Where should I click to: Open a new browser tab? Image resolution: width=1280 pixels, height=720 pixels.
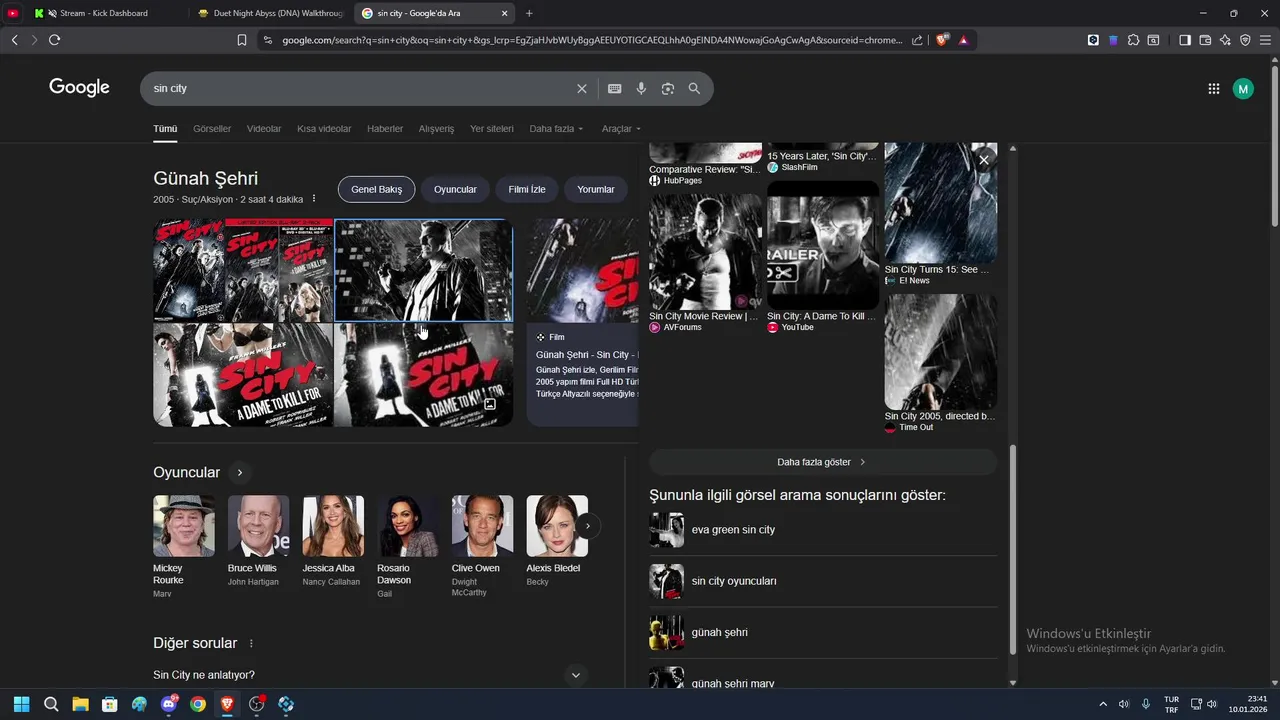pos(529,13)
